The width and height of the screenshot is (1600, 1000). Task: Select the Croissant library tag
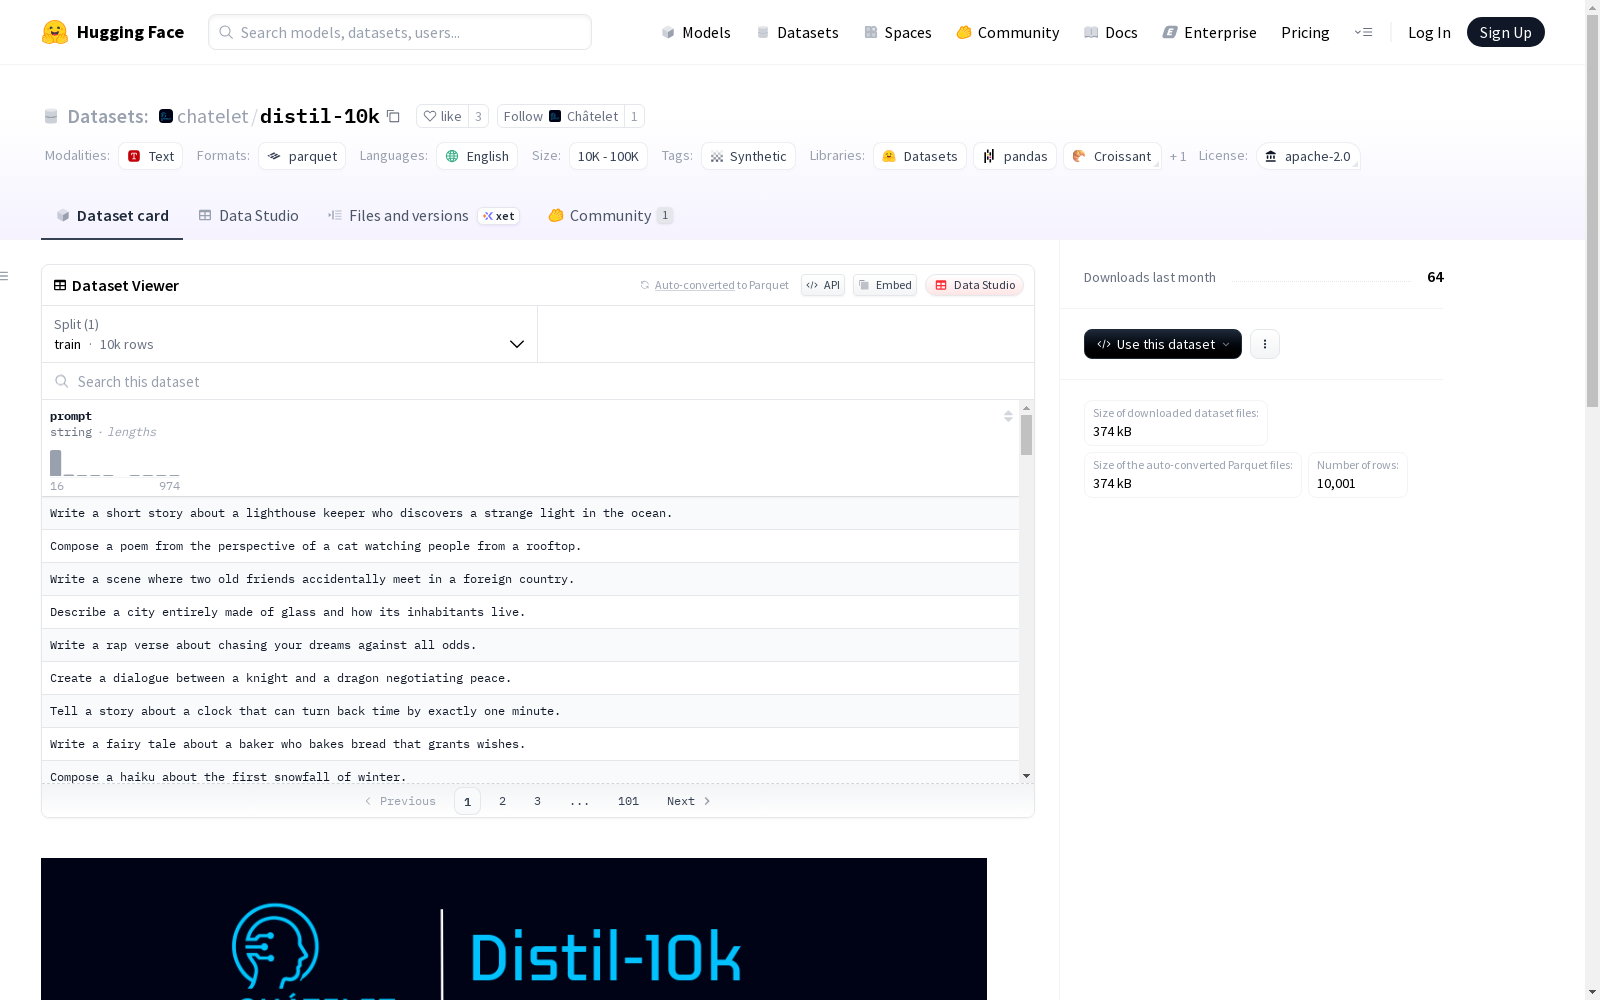[x=1112, y=156]
